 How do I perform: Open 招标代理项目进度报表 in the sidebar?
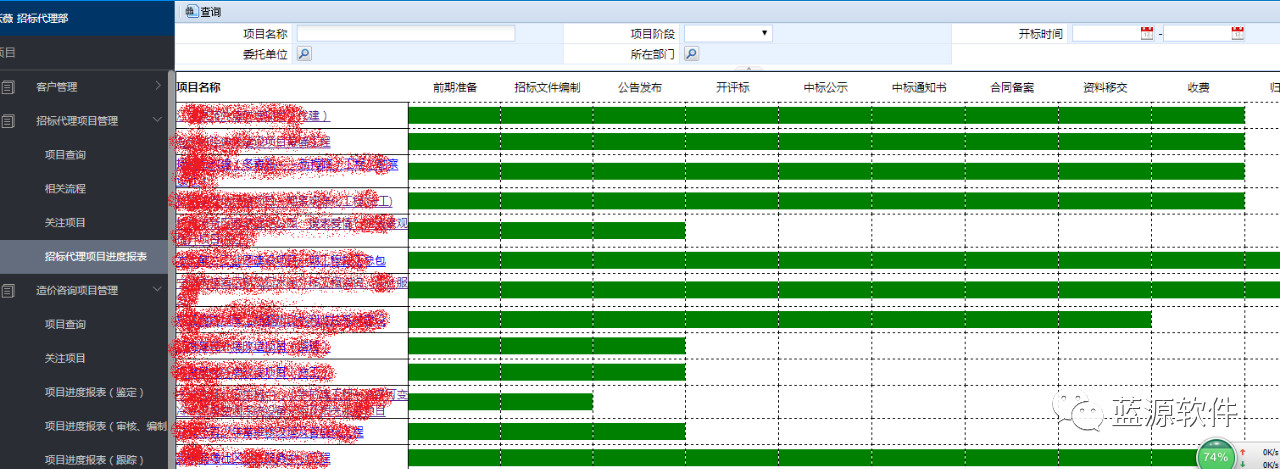click(x=95, y=257)
